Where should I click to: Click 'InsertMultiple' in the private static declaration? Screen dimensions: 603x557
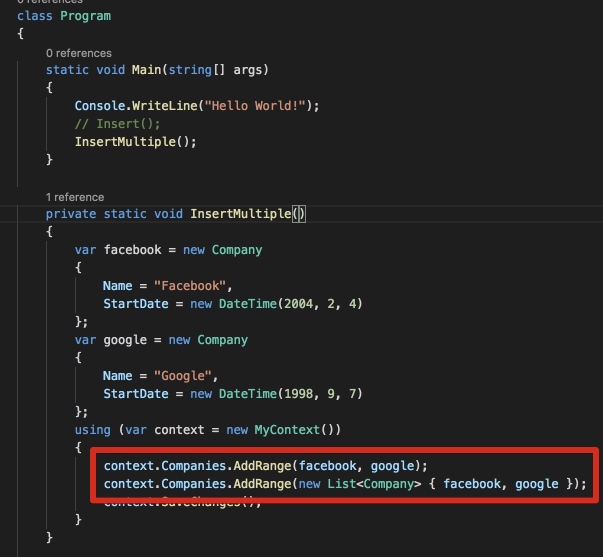point(241,214)
